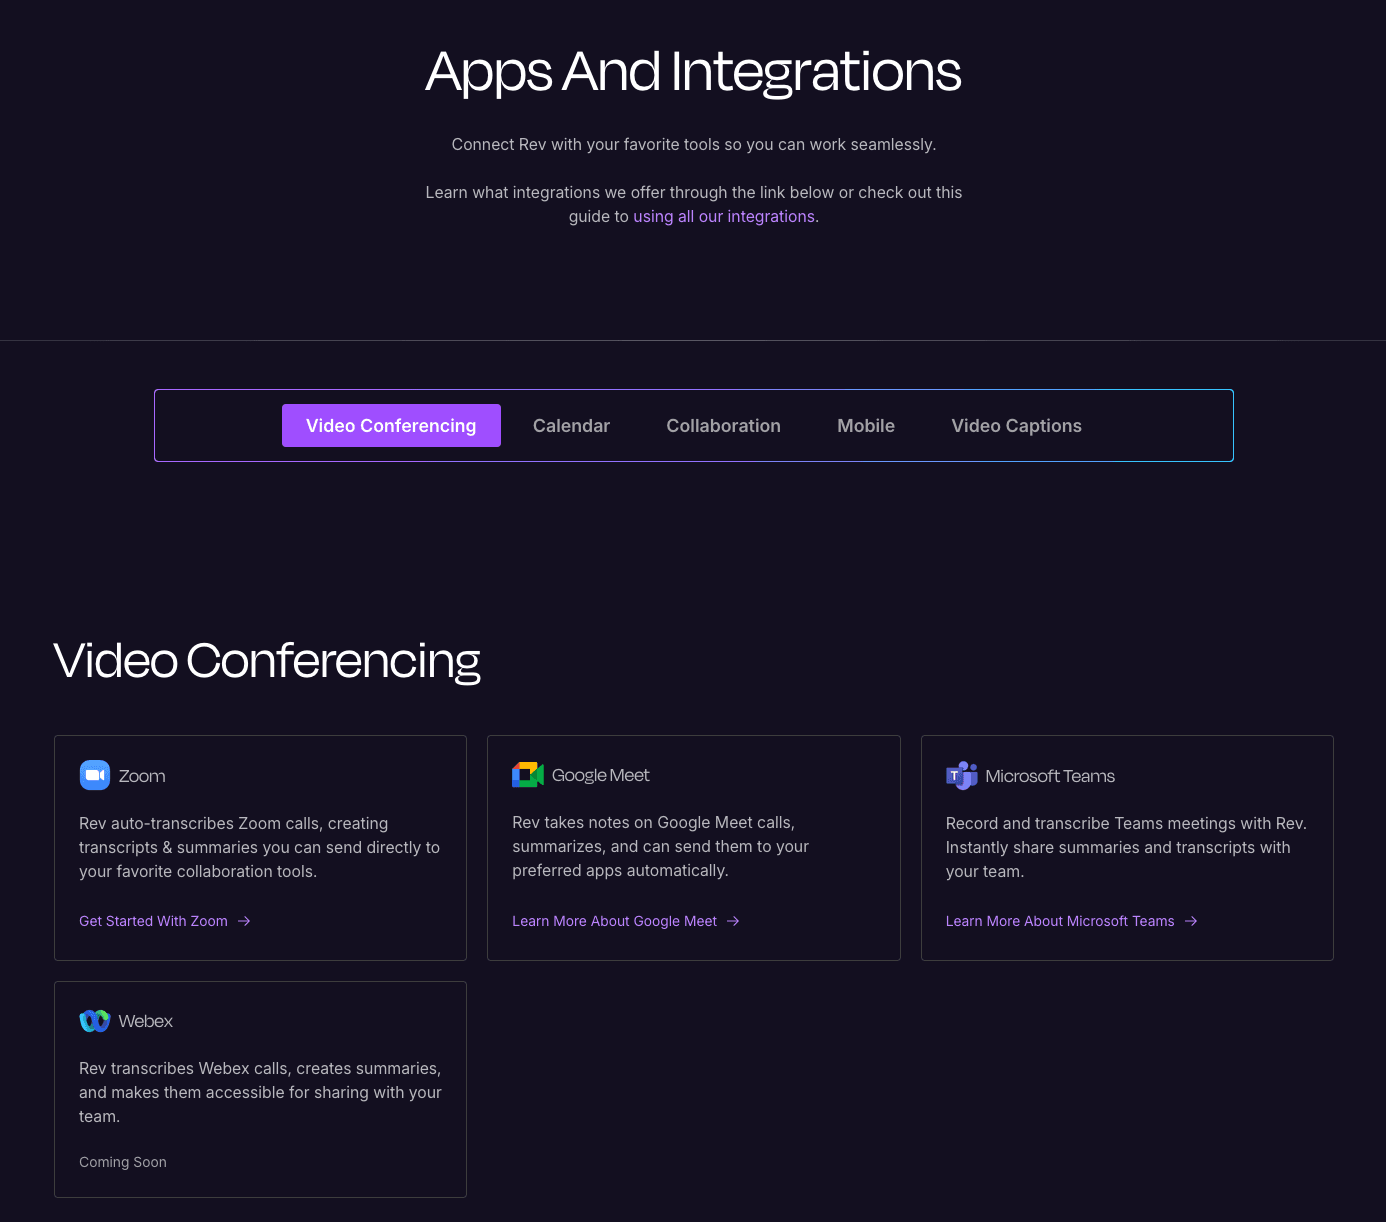Click the Apps And Integrations page heading
The image size is (1386, 1222).
[693, 72]
